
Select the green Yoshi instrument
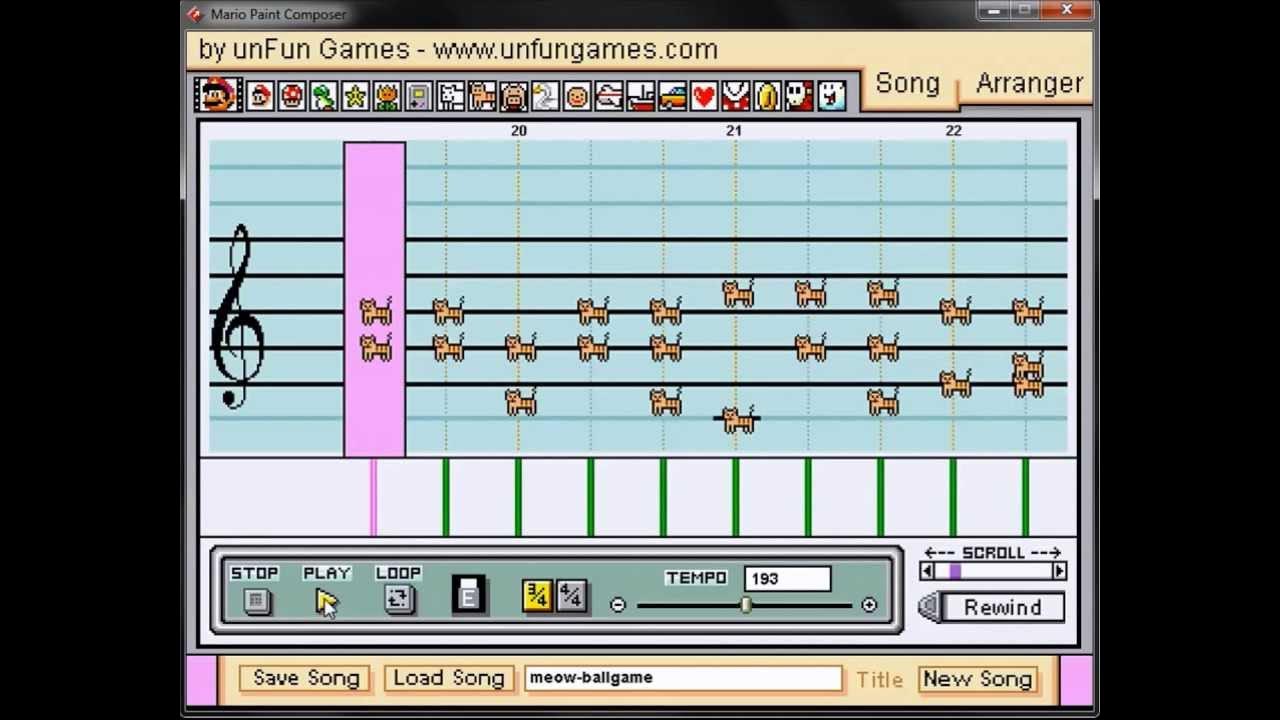(x=323, y=96)
